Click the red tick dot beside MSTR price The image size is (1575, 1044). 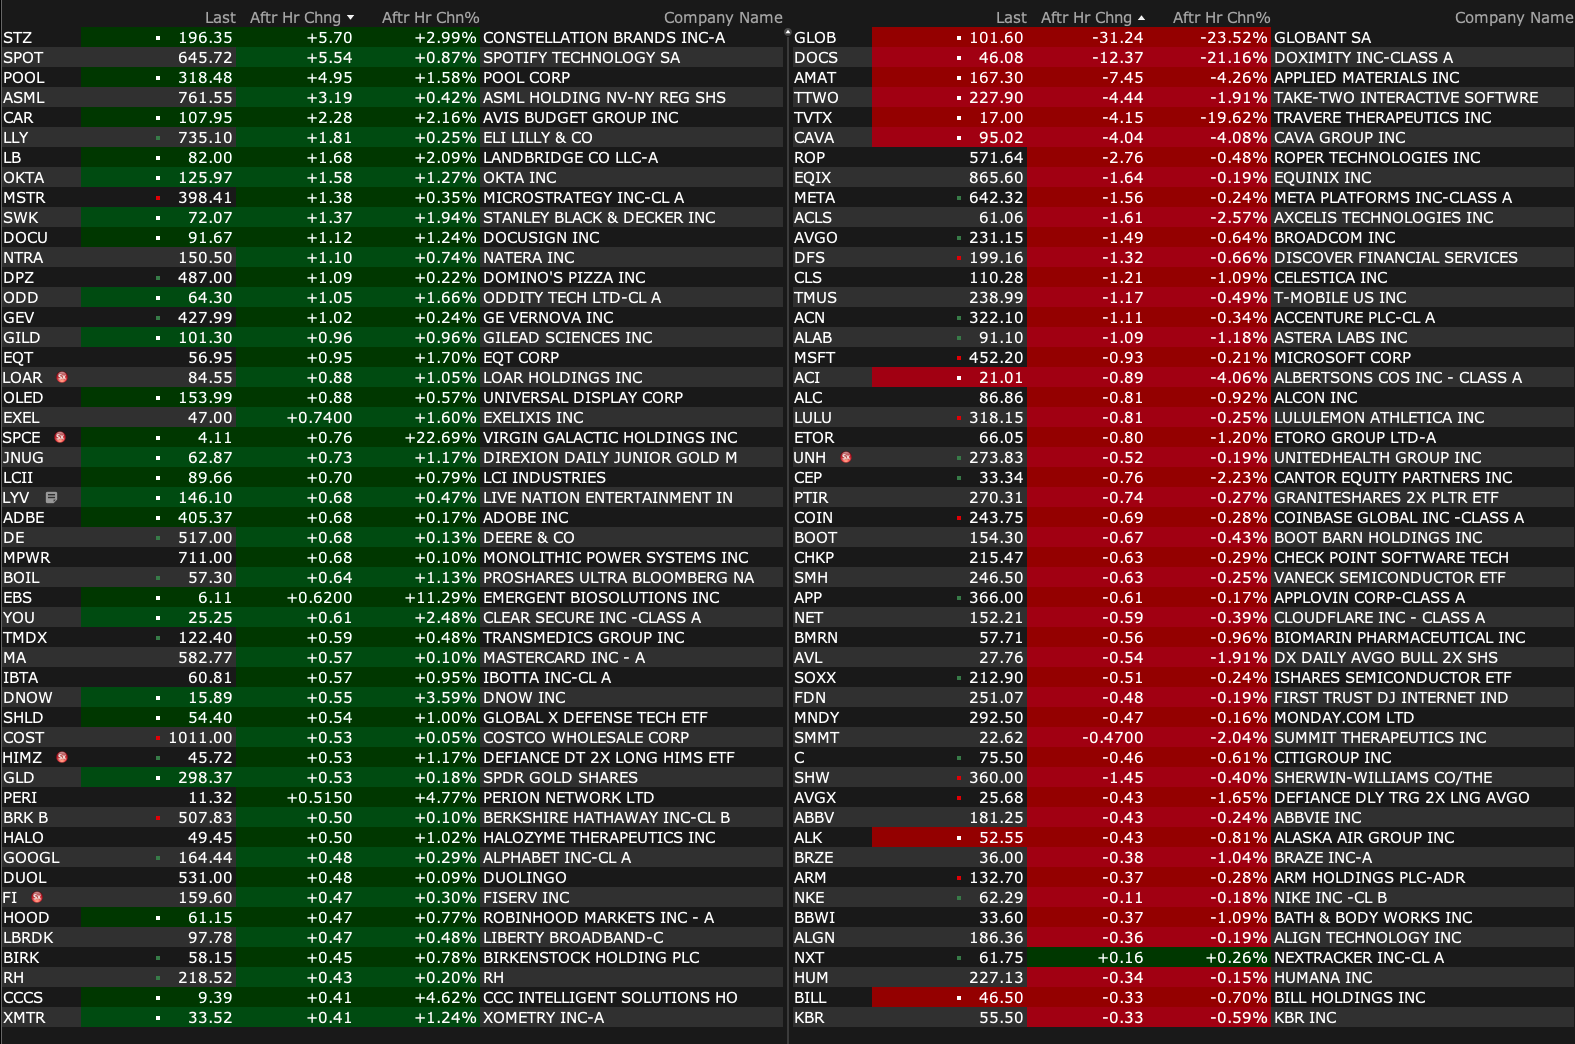[x=158, y=198]
